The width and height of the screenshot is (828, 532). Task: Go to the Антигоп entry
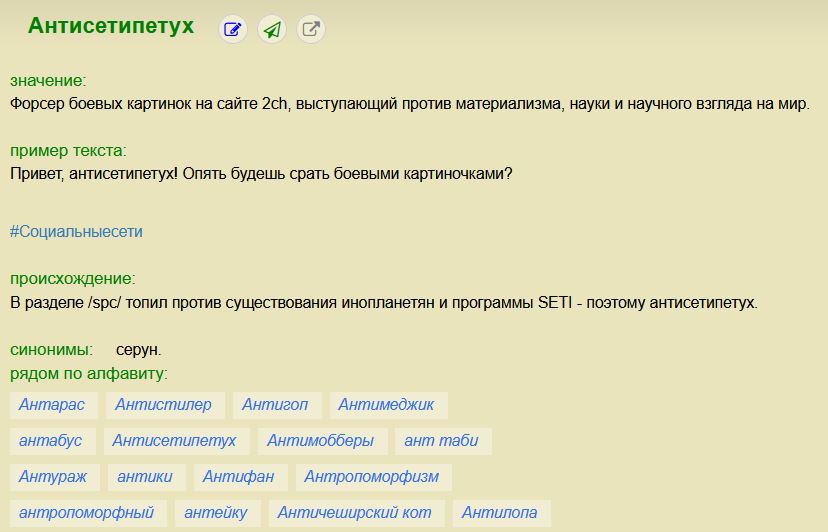tap(275, 405)
